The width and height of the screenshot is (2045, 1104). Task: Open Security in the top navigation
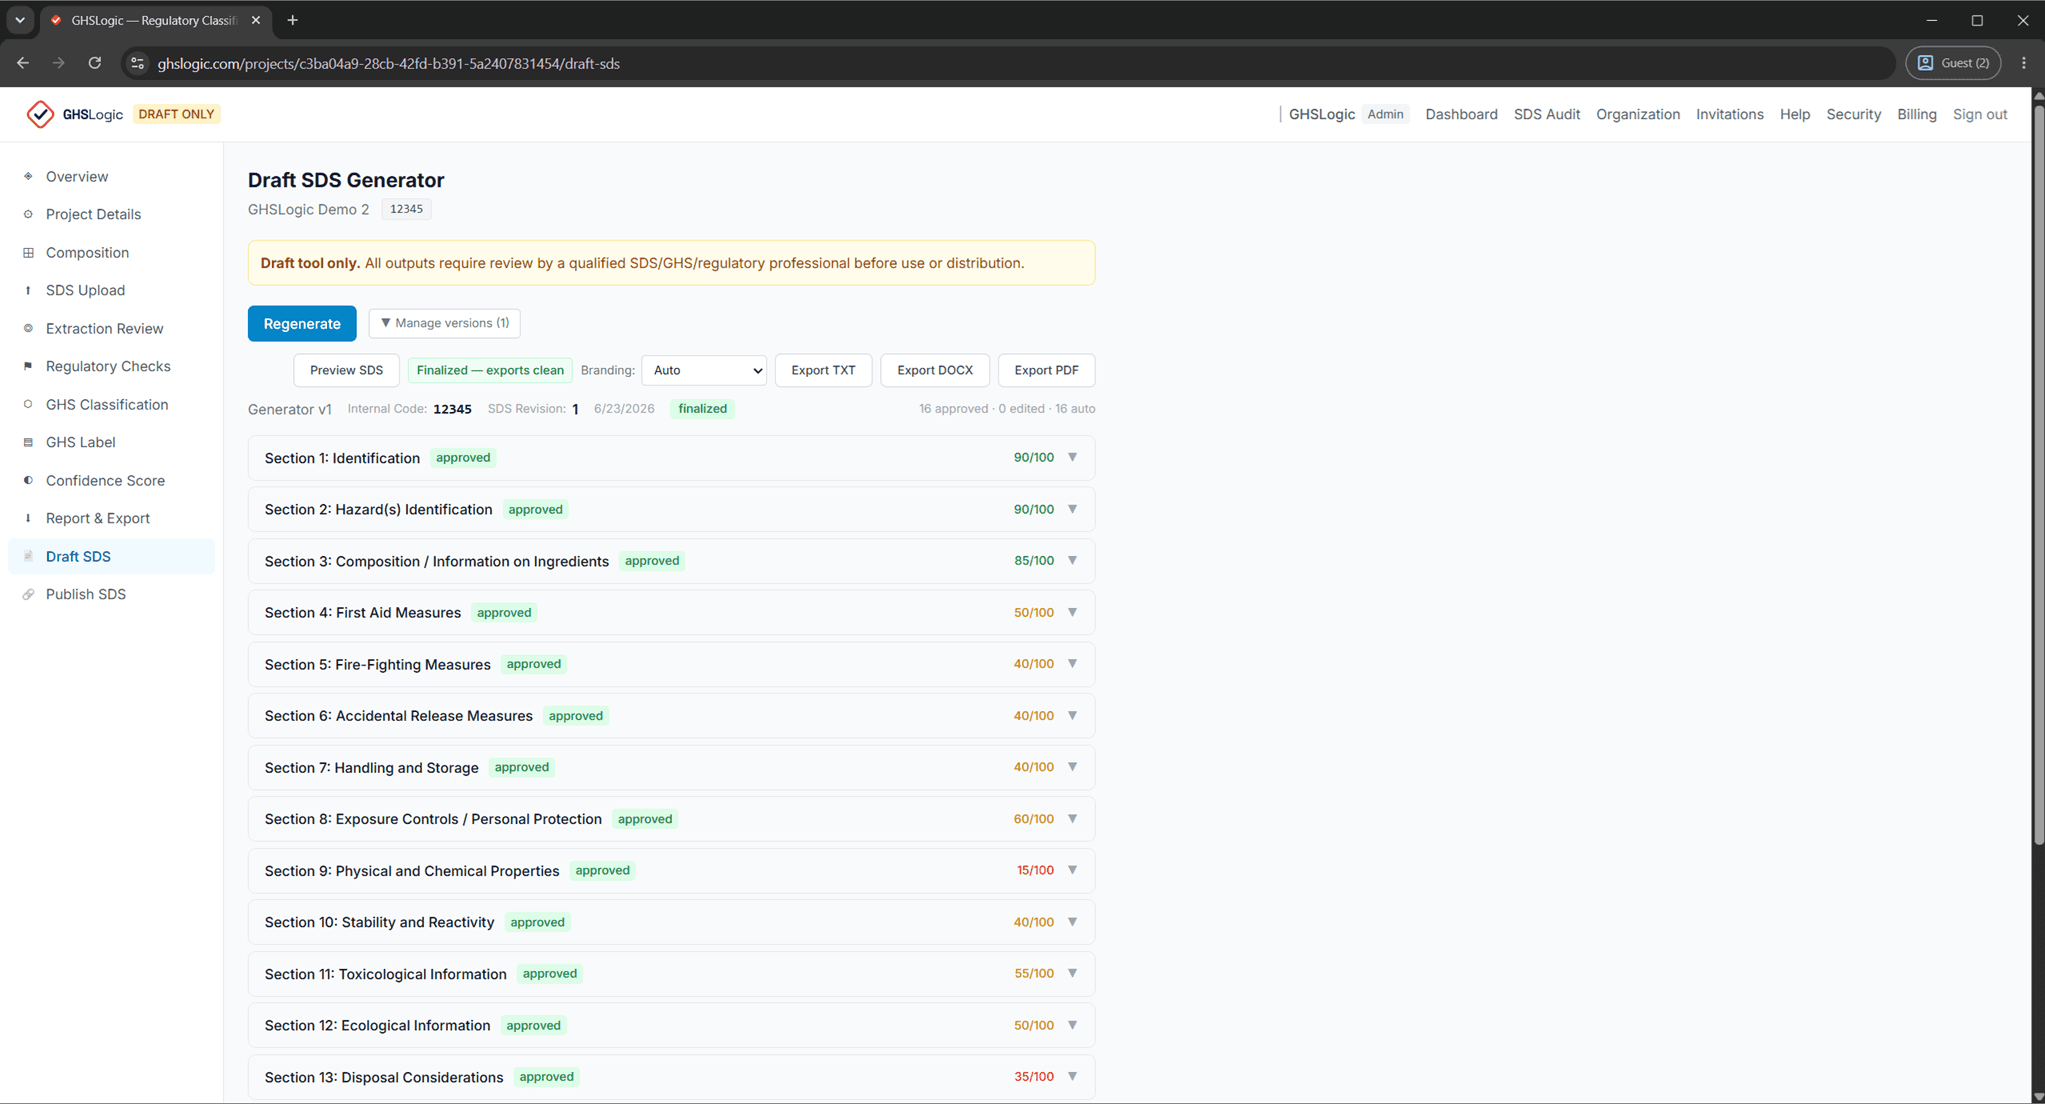[x=1853, y=114]
